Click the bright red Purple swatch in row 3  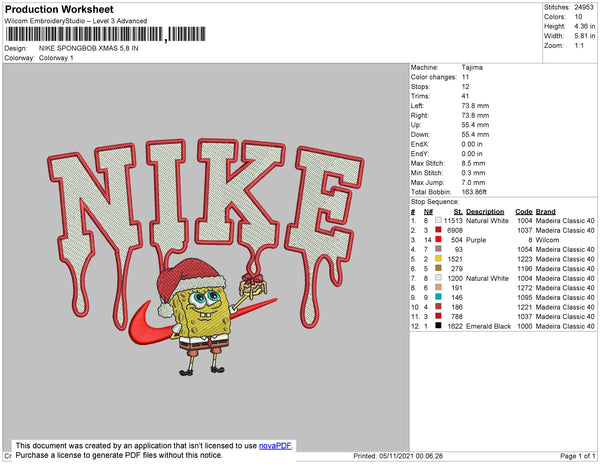pyautogui.click(x=438, y=239)
